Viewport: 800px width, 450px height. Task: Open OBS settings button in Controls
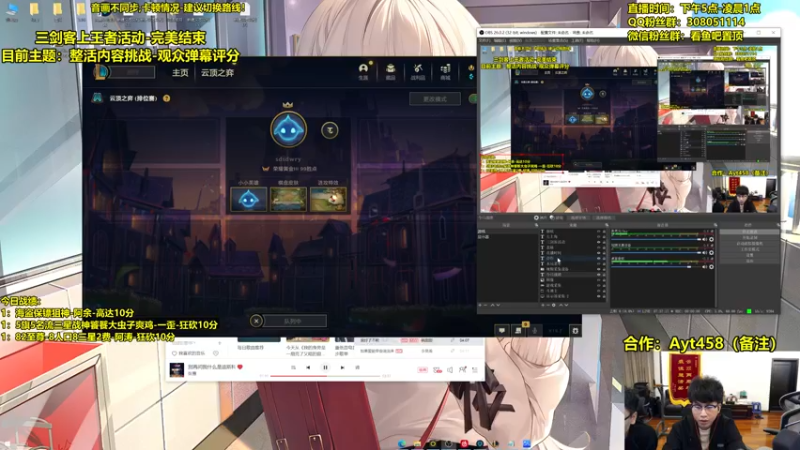[749, 256]
